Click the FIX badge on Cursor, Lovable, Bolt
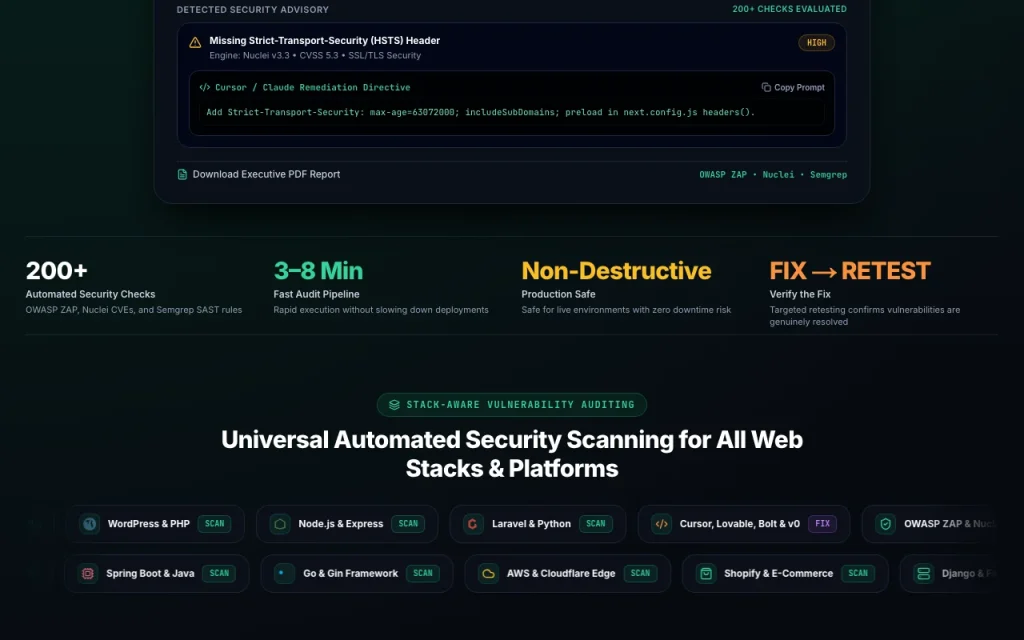 pyautogui.click(x=822, y=524)
